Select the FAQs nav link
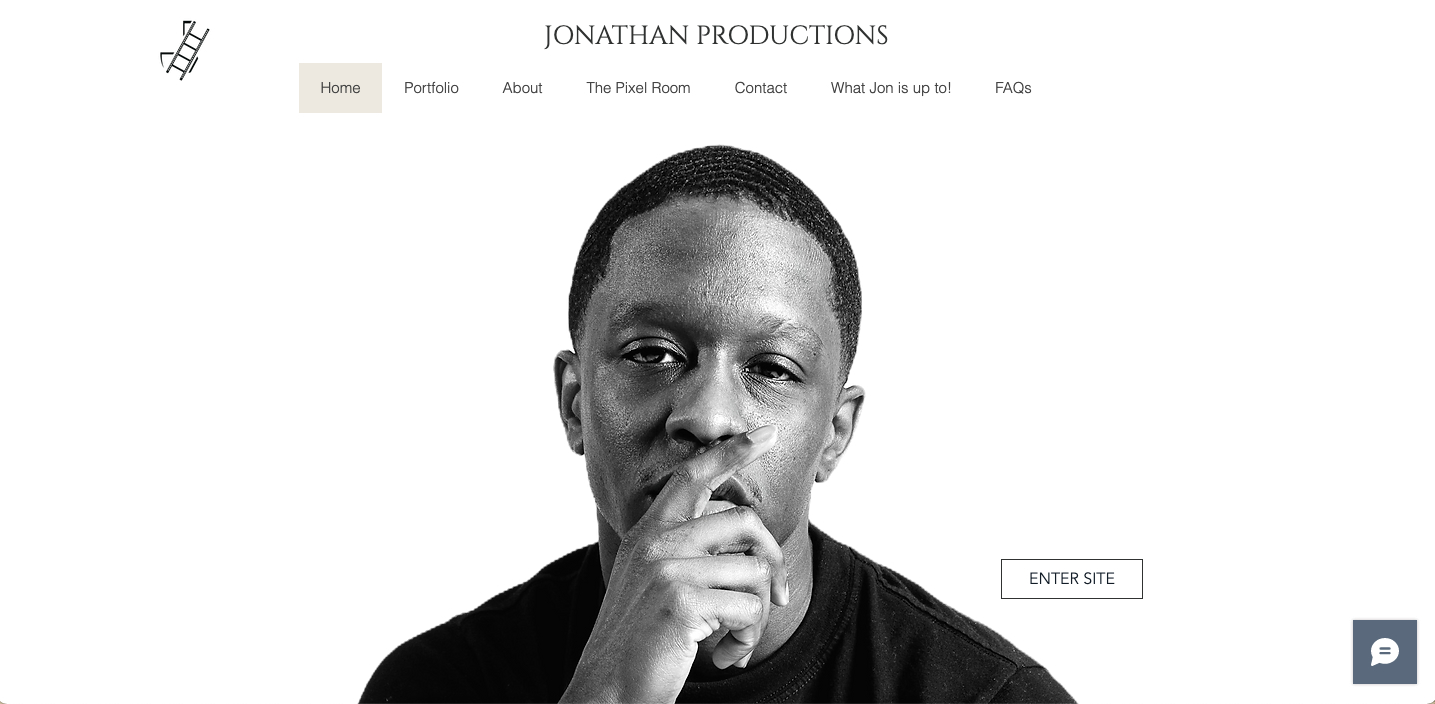1435x704 pixels. [1013, 88]
